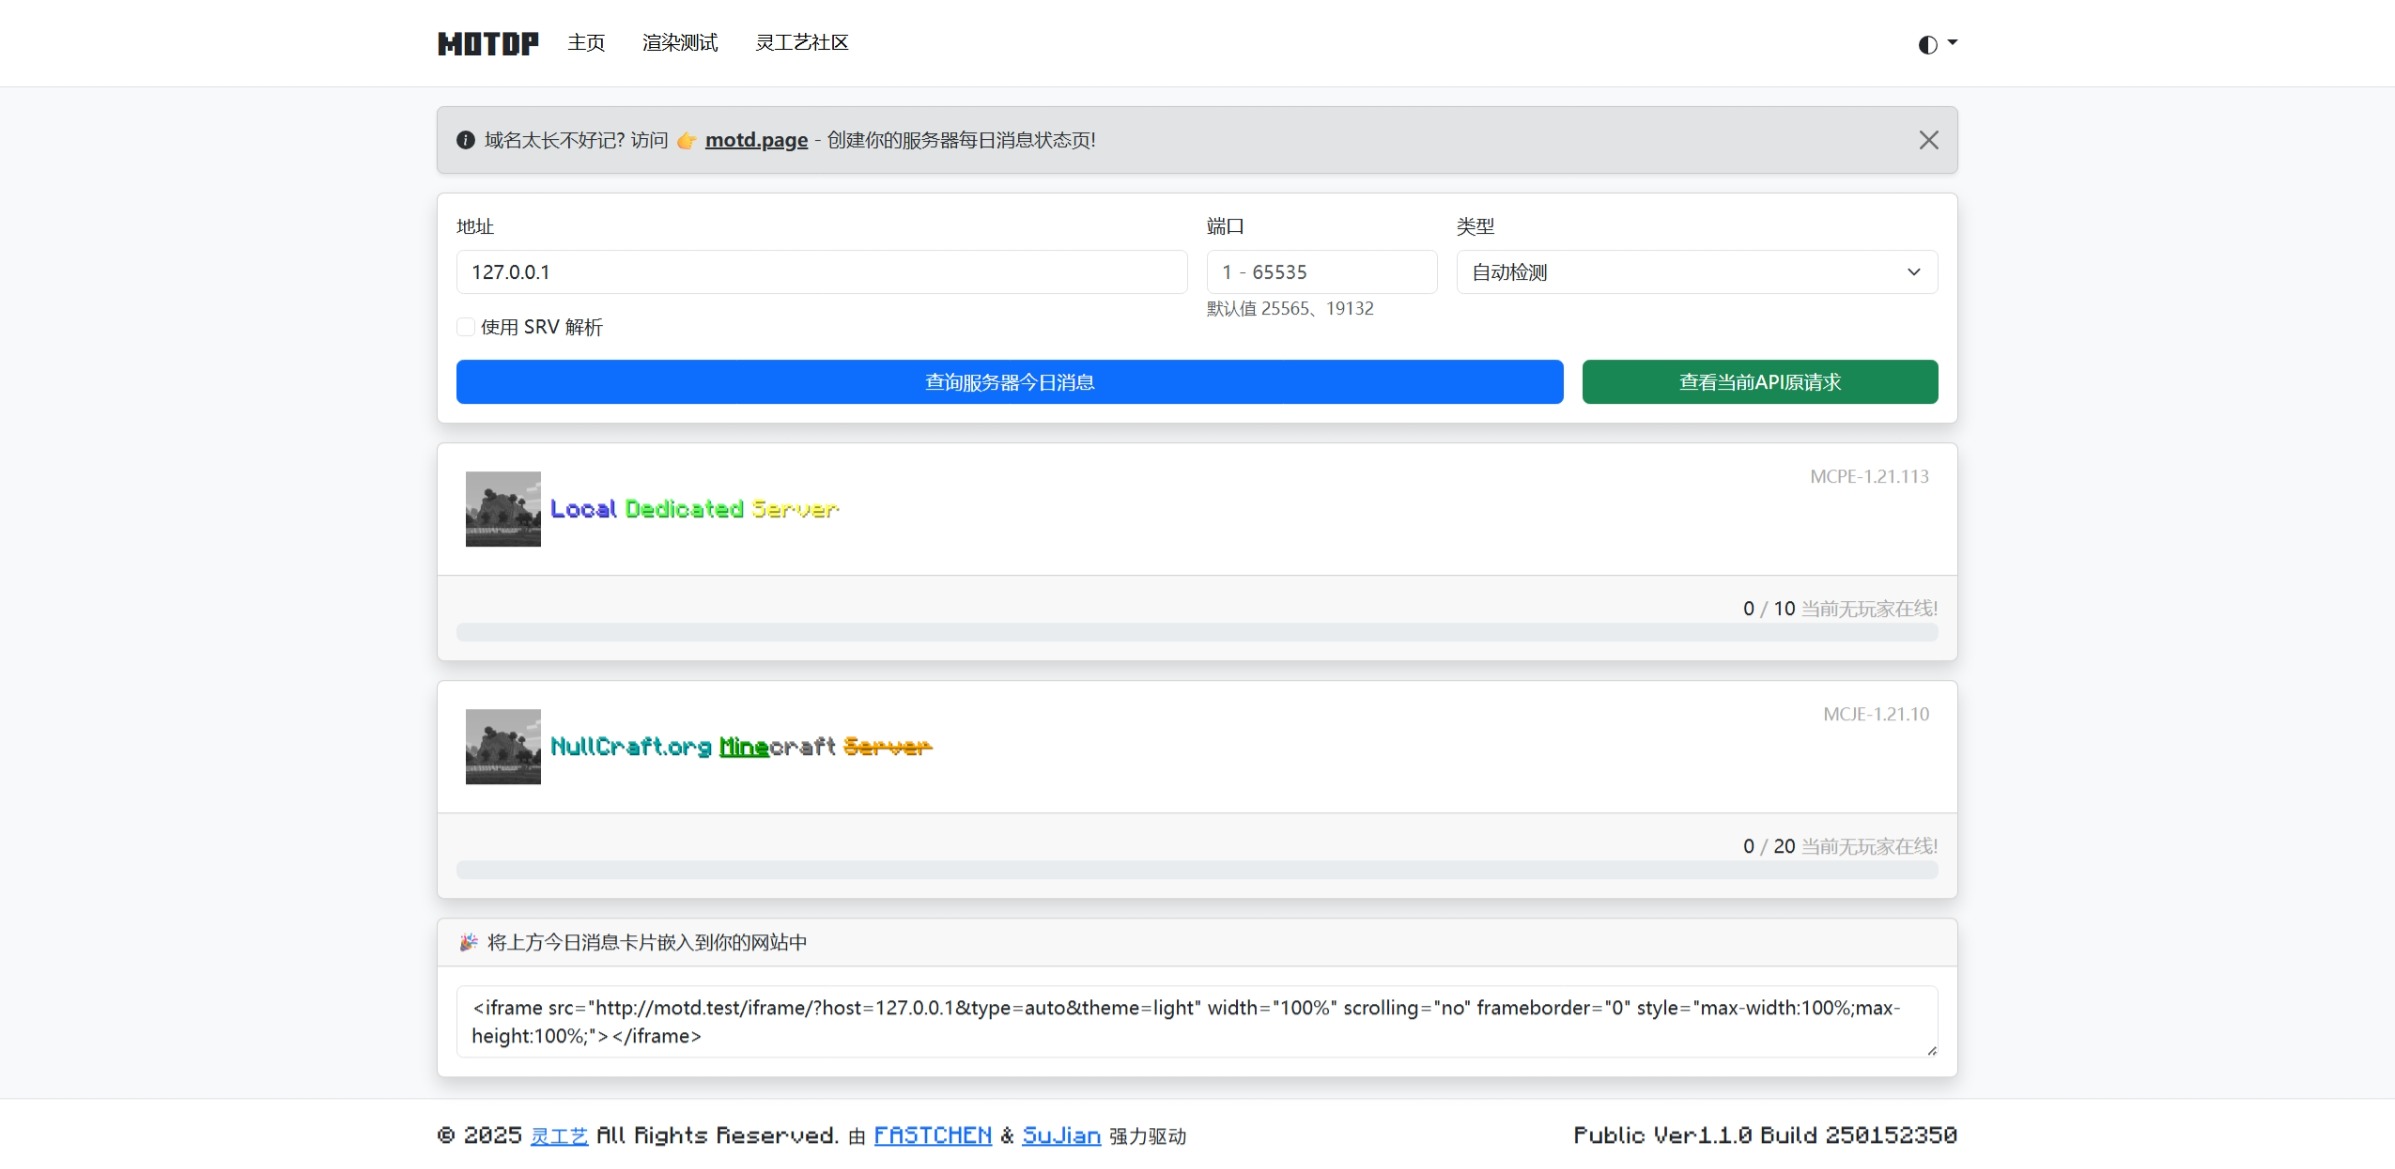Screen dimensions: 2395x1169
Task: Open the 灵工艺社区 nav item
Action: pyautogui.click(x=801, y=43)
